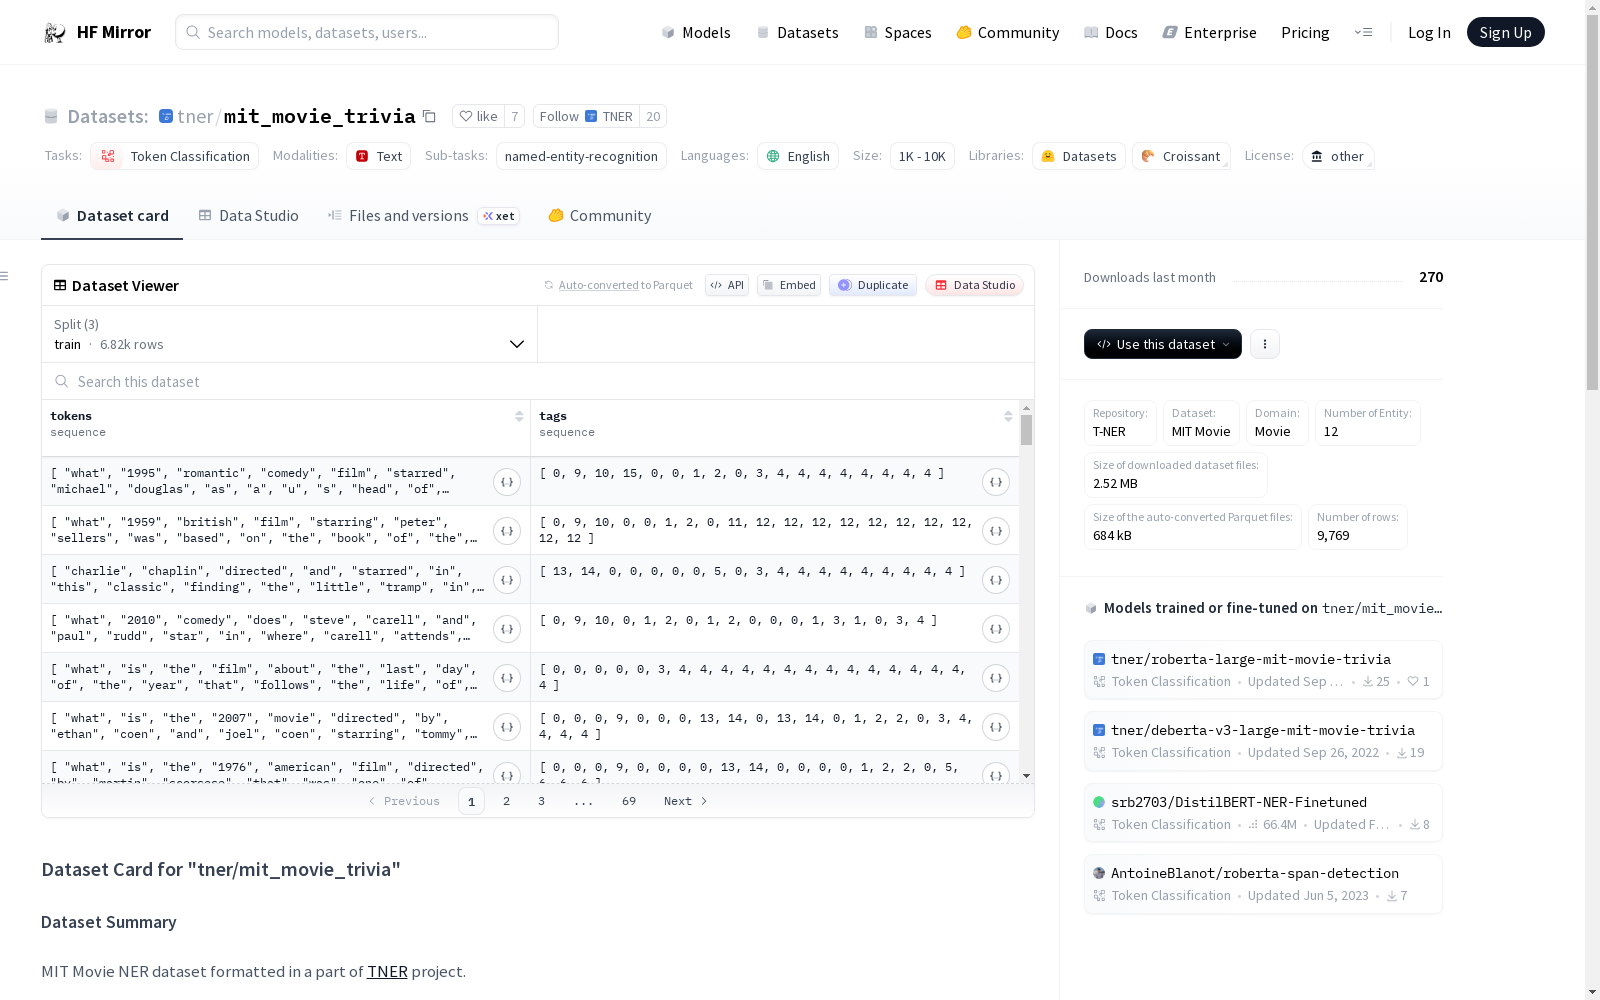Sort by the tokens column
The height and width of the screenshot is (1000, 1600).
point(519,416)
